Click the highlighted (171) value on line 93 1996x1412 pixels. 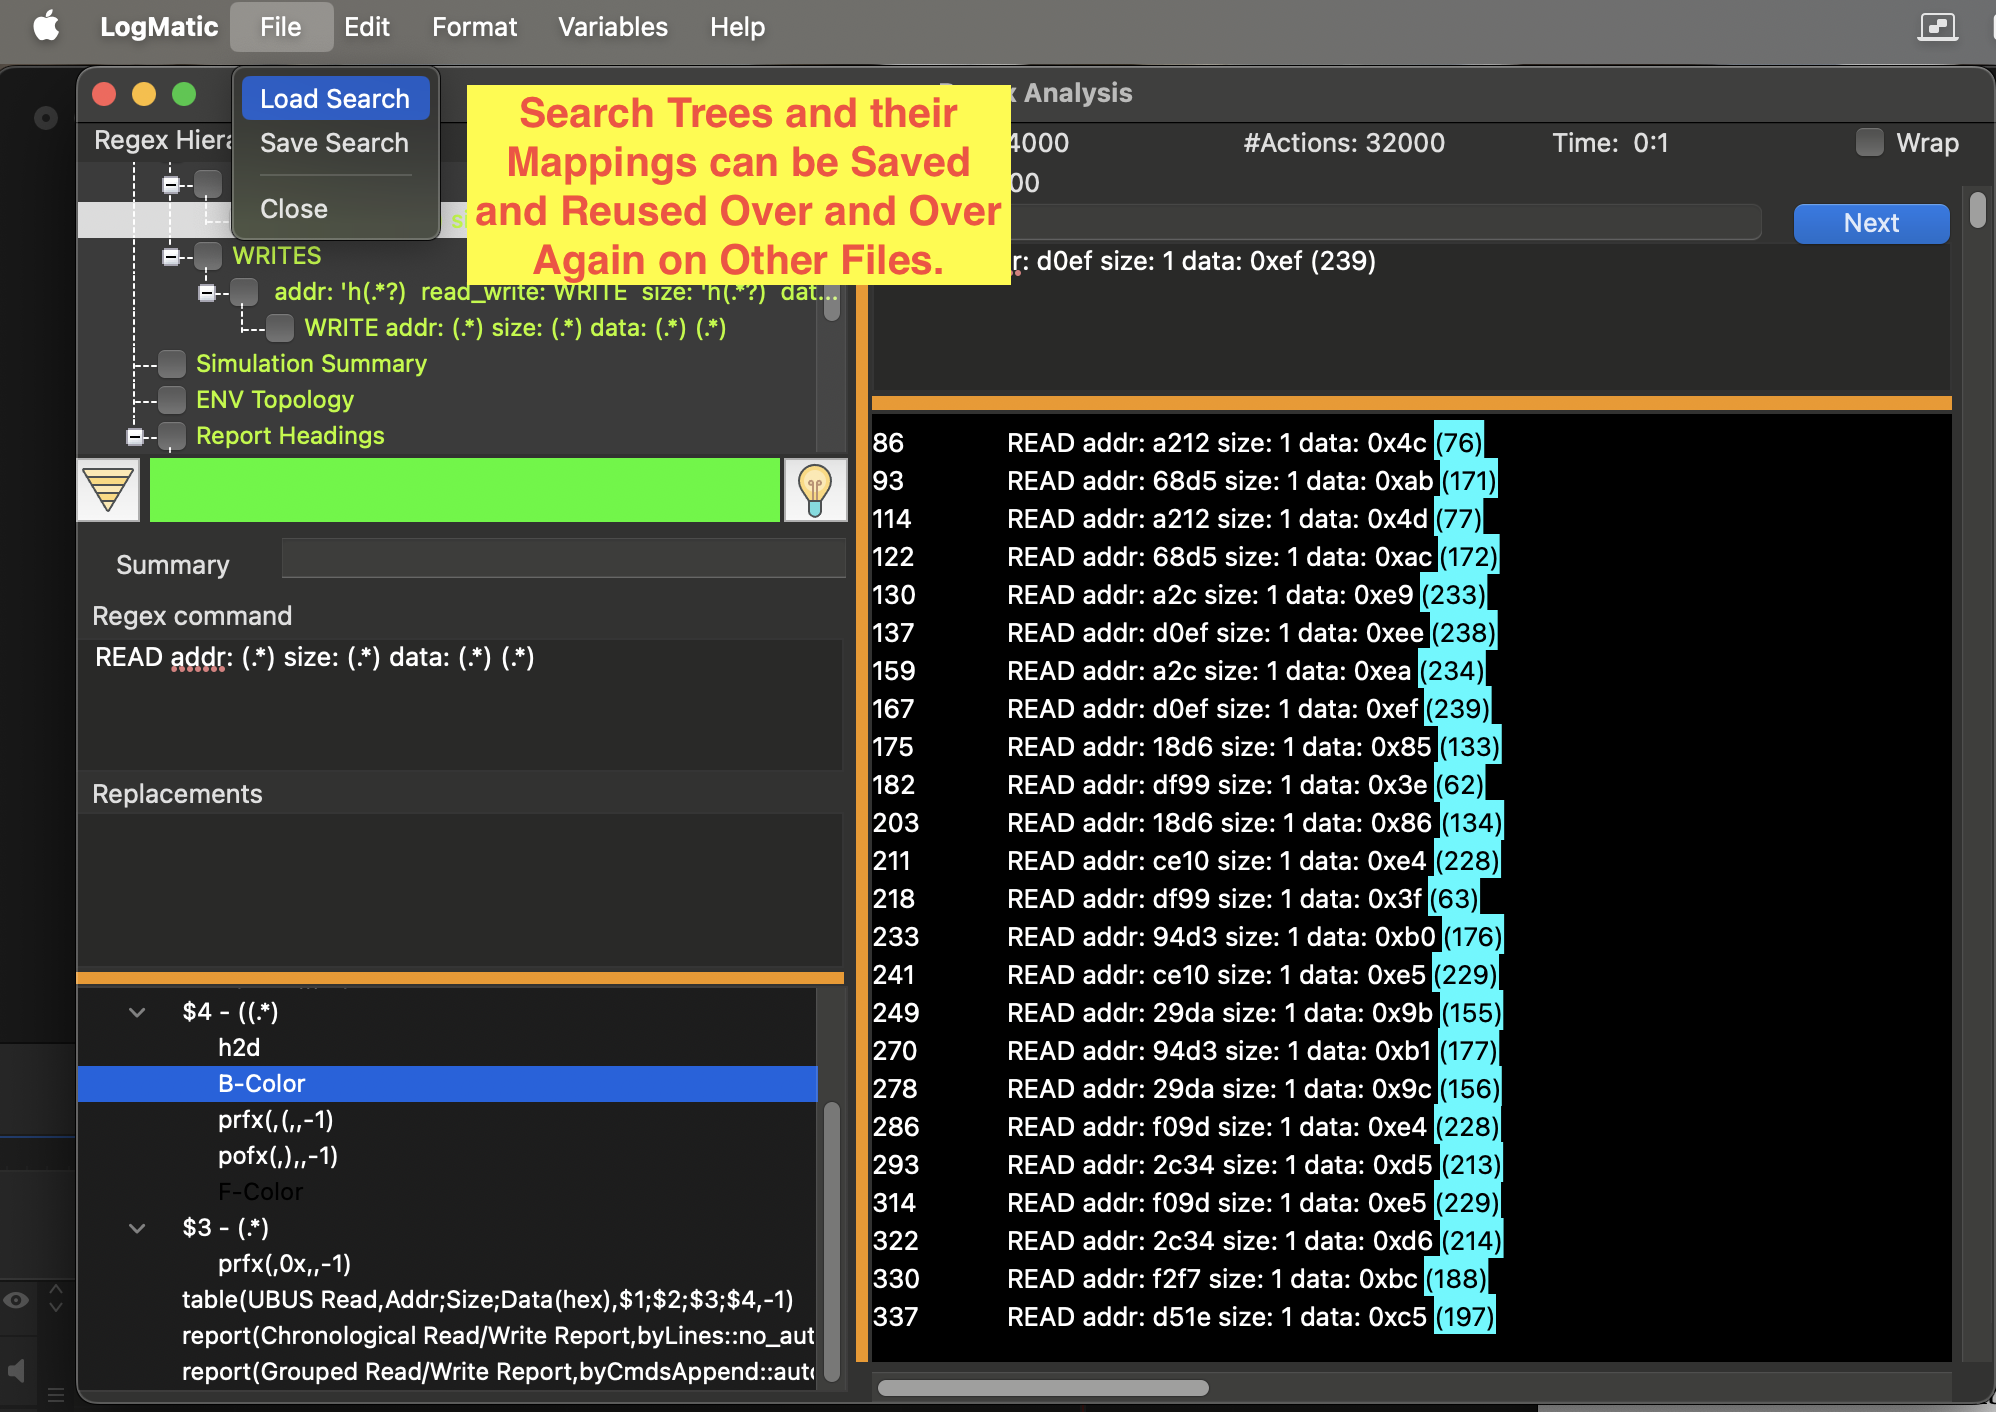click(x=1468, y=481)
